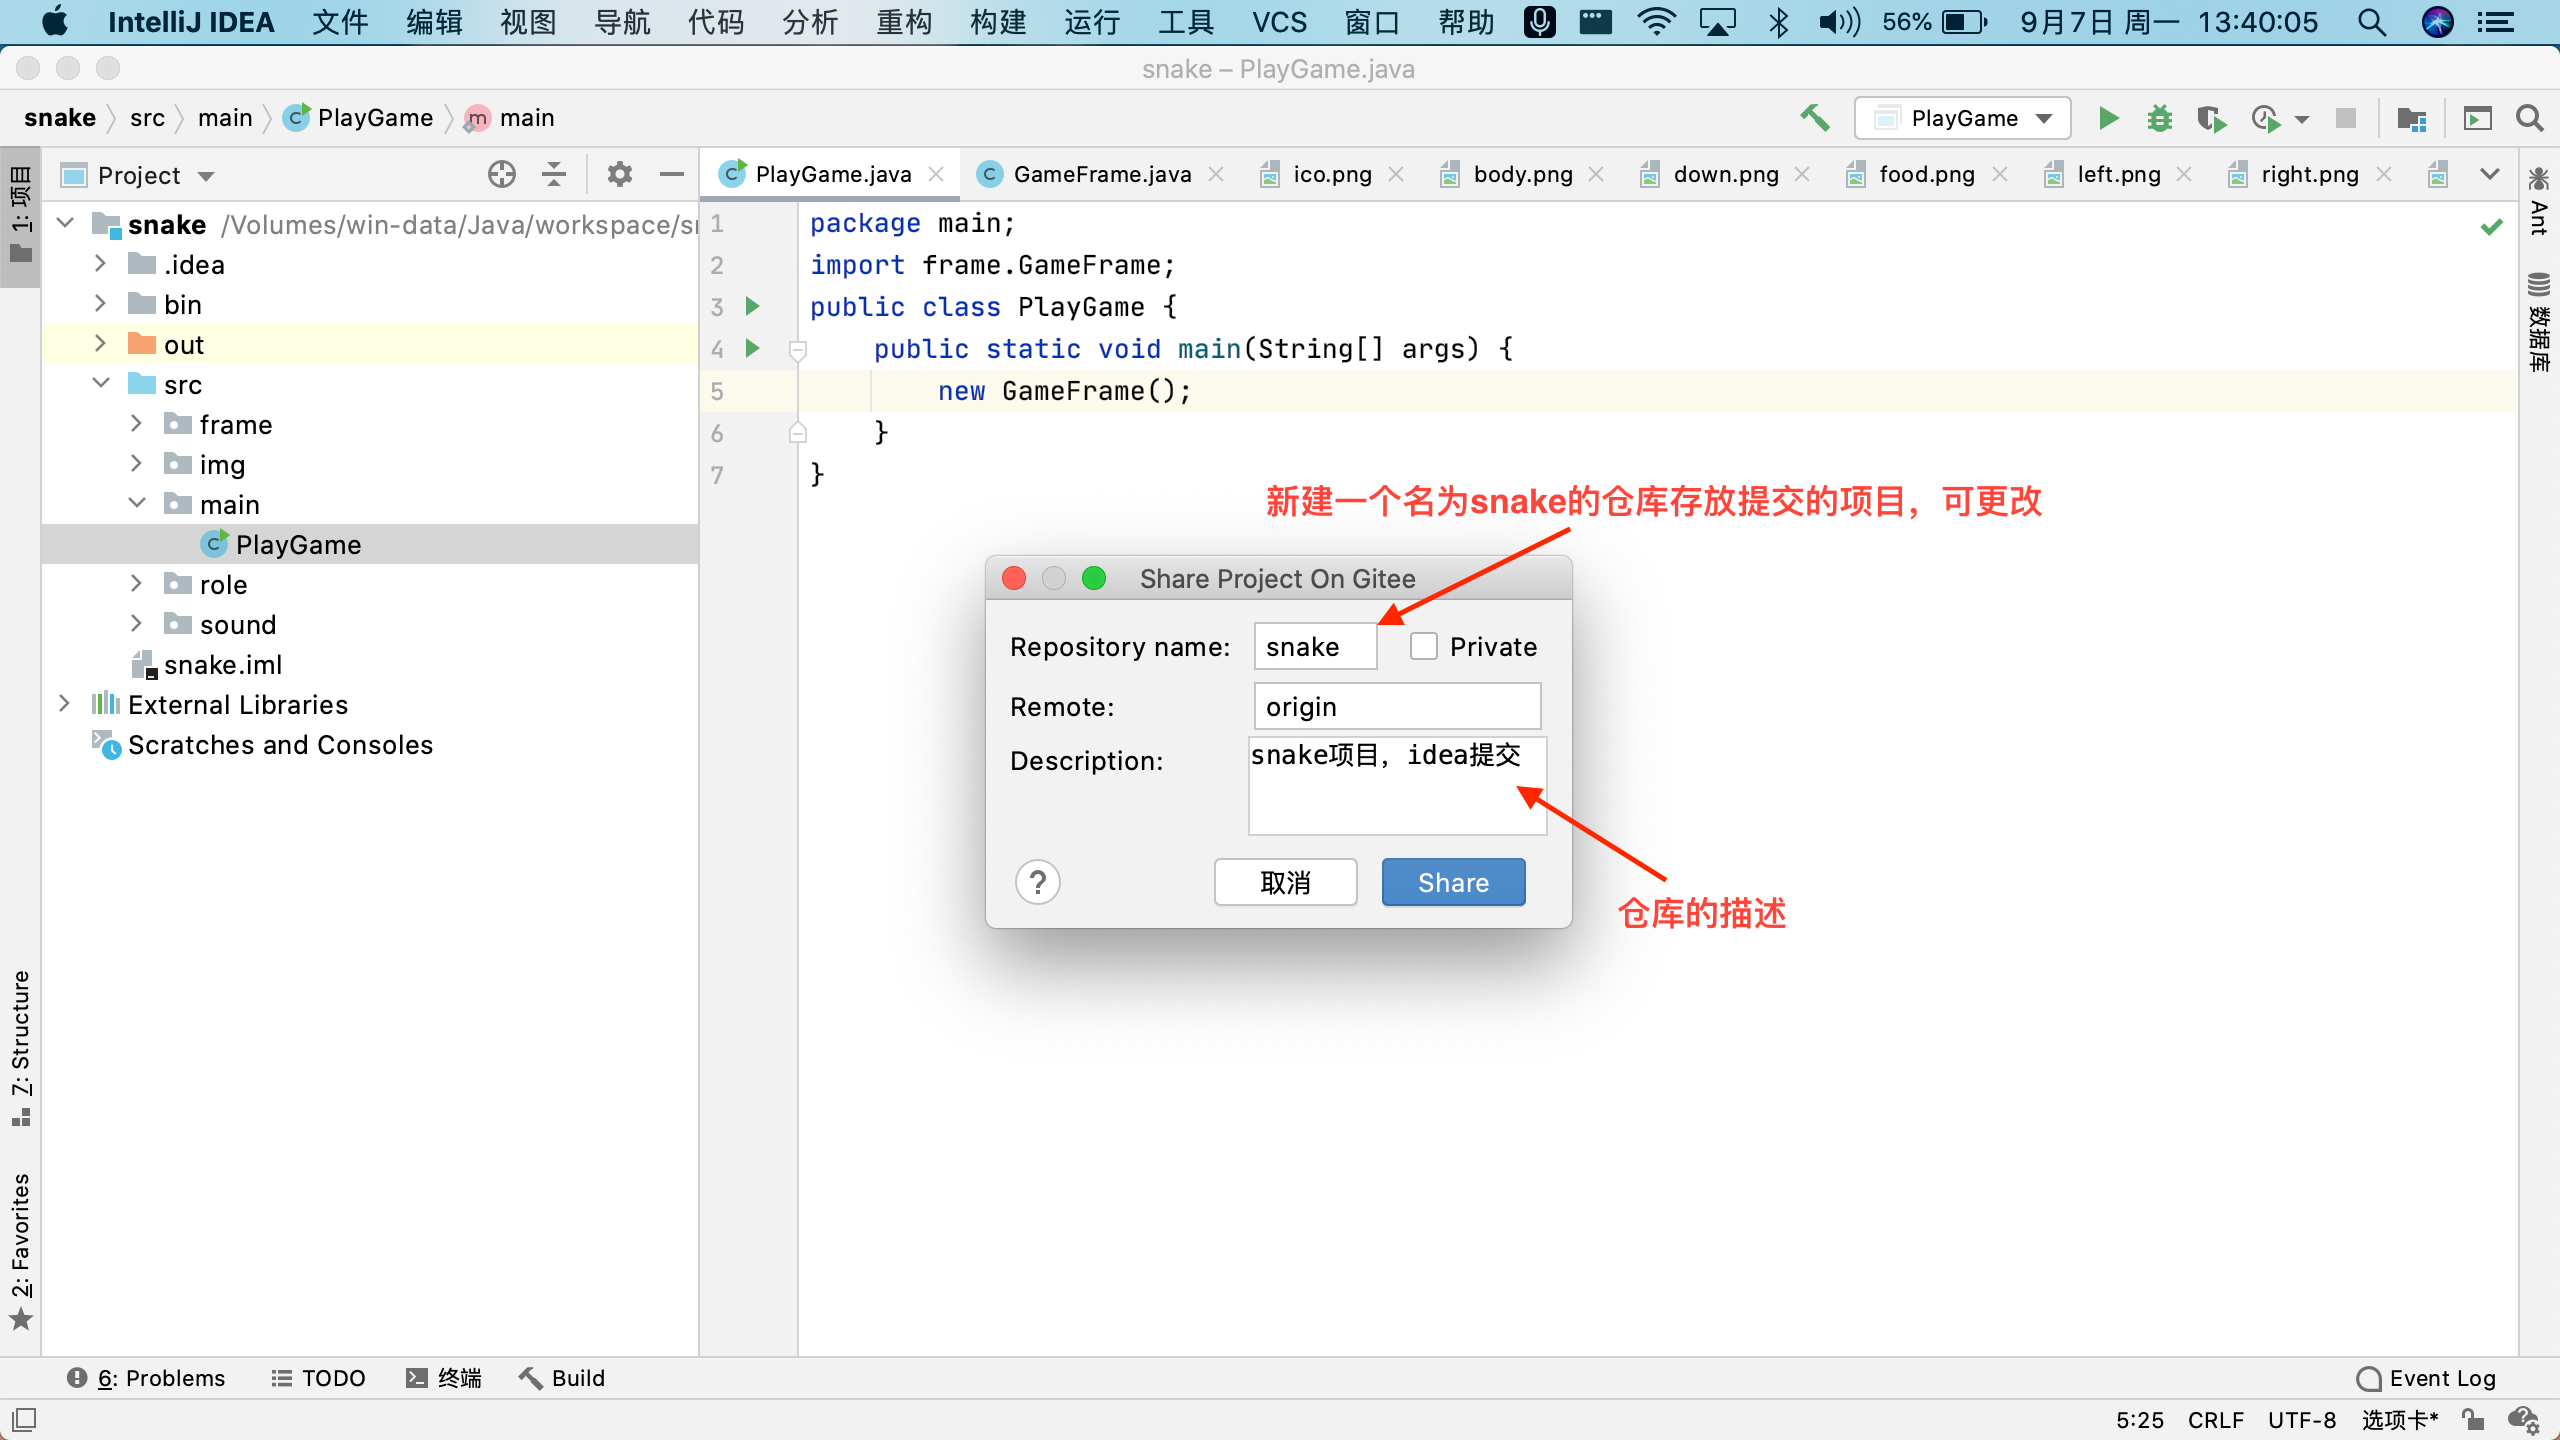This screenshot has width=2560, height=1440.
Task: Open PlayGame run configuration dropdown
Action: (1962, 118)
